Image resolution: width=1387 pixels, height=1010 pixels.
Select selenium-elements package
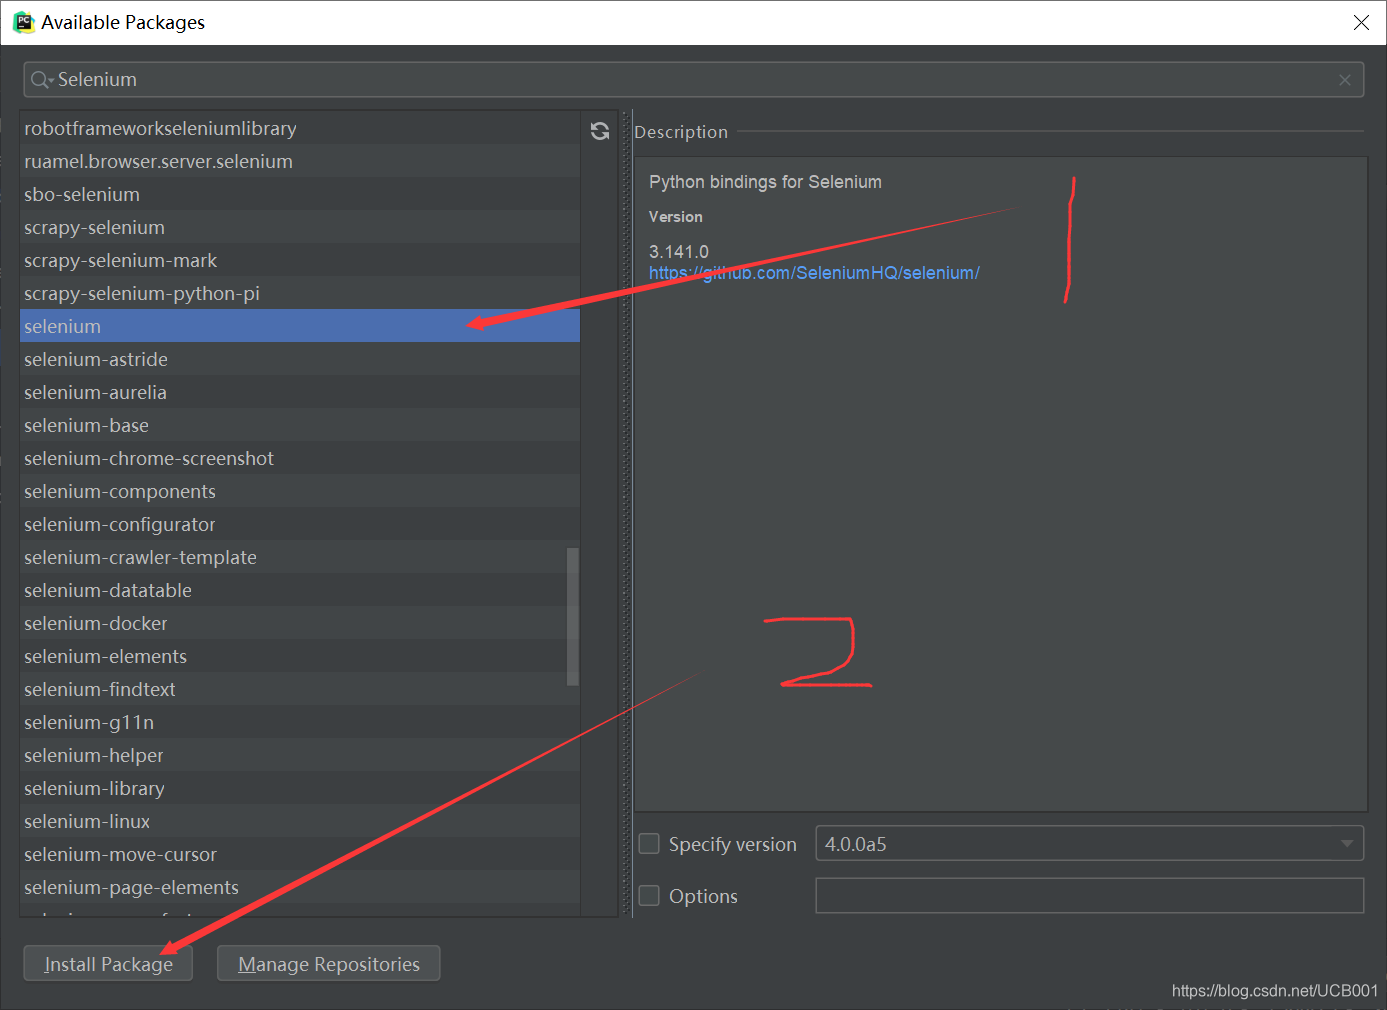click(x=300, y=656)
